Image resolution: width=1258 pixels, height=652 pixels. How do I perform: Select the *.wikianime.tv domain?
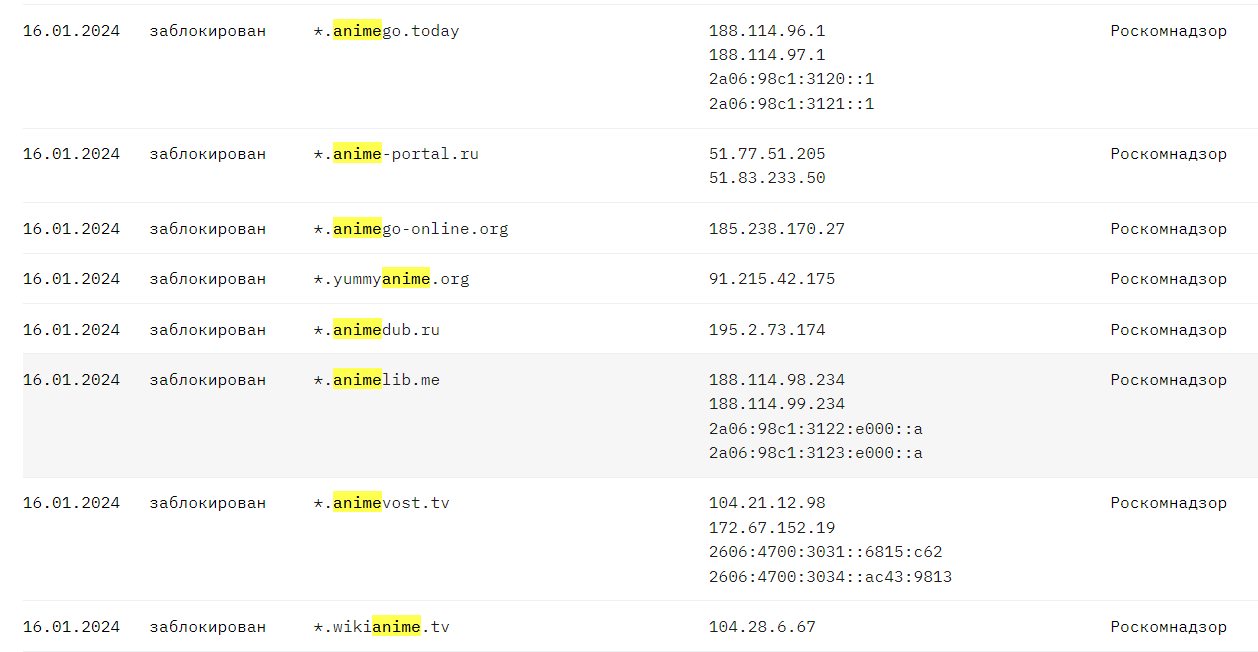pos(381,627)
